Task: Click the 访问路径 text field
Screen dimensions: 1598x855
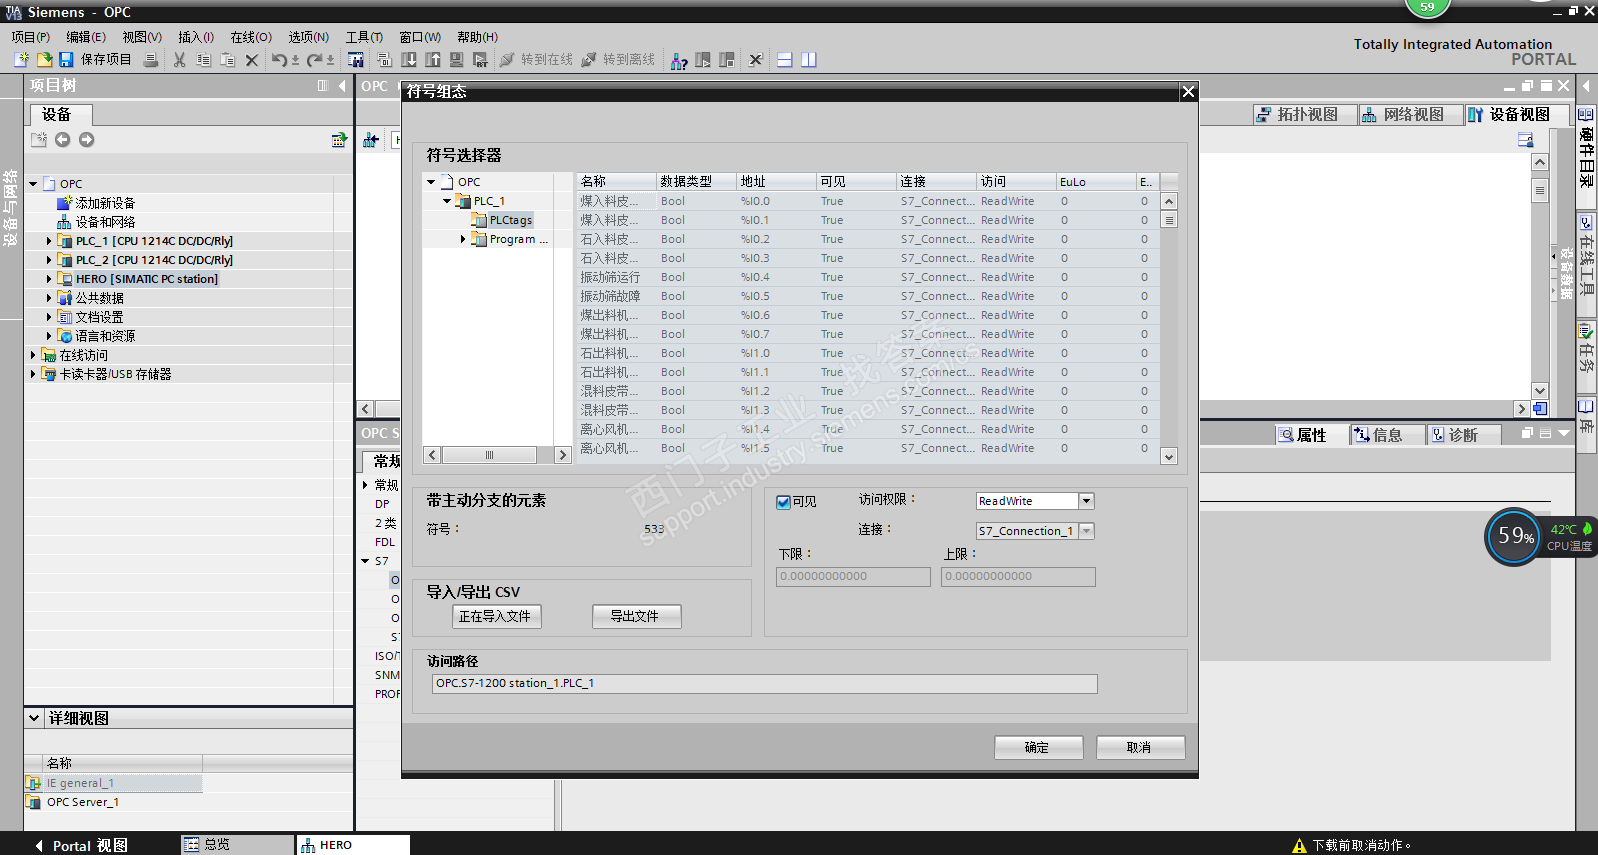Action: pyautogui.click(x=765, y=684)
